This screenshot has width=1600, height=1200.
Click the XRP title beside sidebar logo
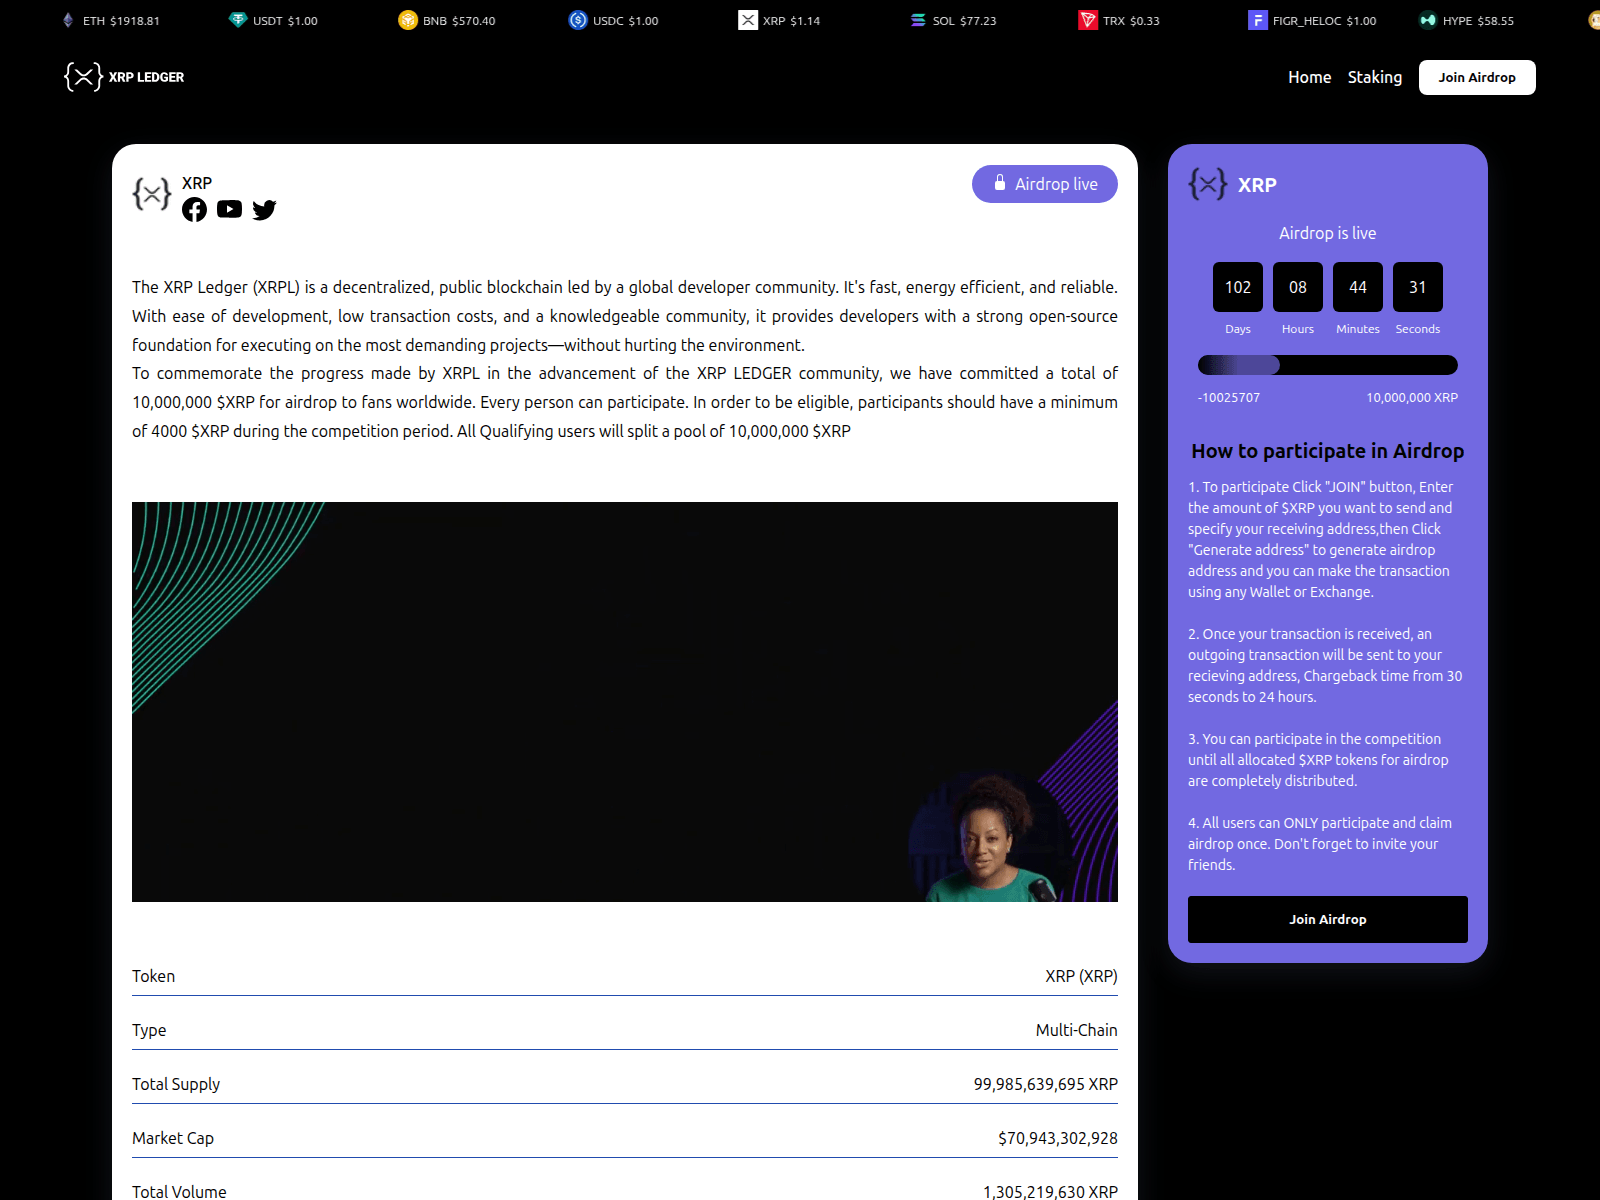pyautogui.click(x=1257, y=185)
